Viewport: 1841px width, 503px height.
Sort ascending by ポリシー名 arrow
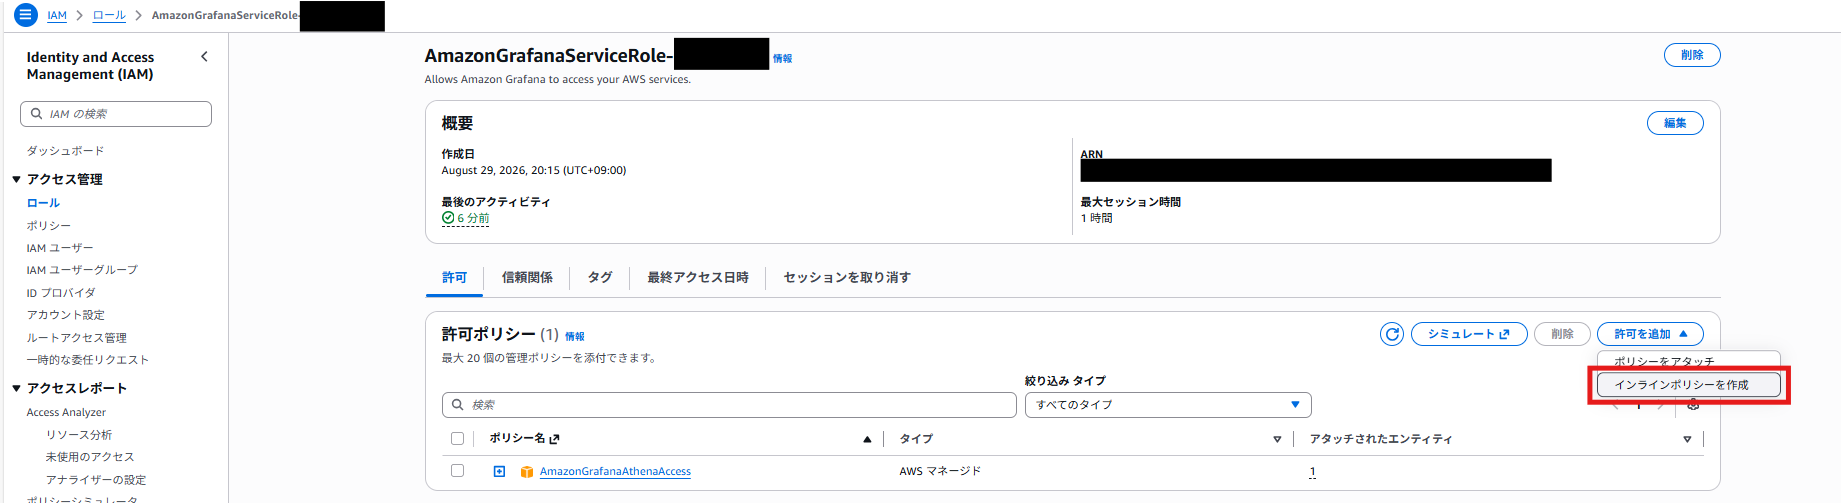coord(867,439)
